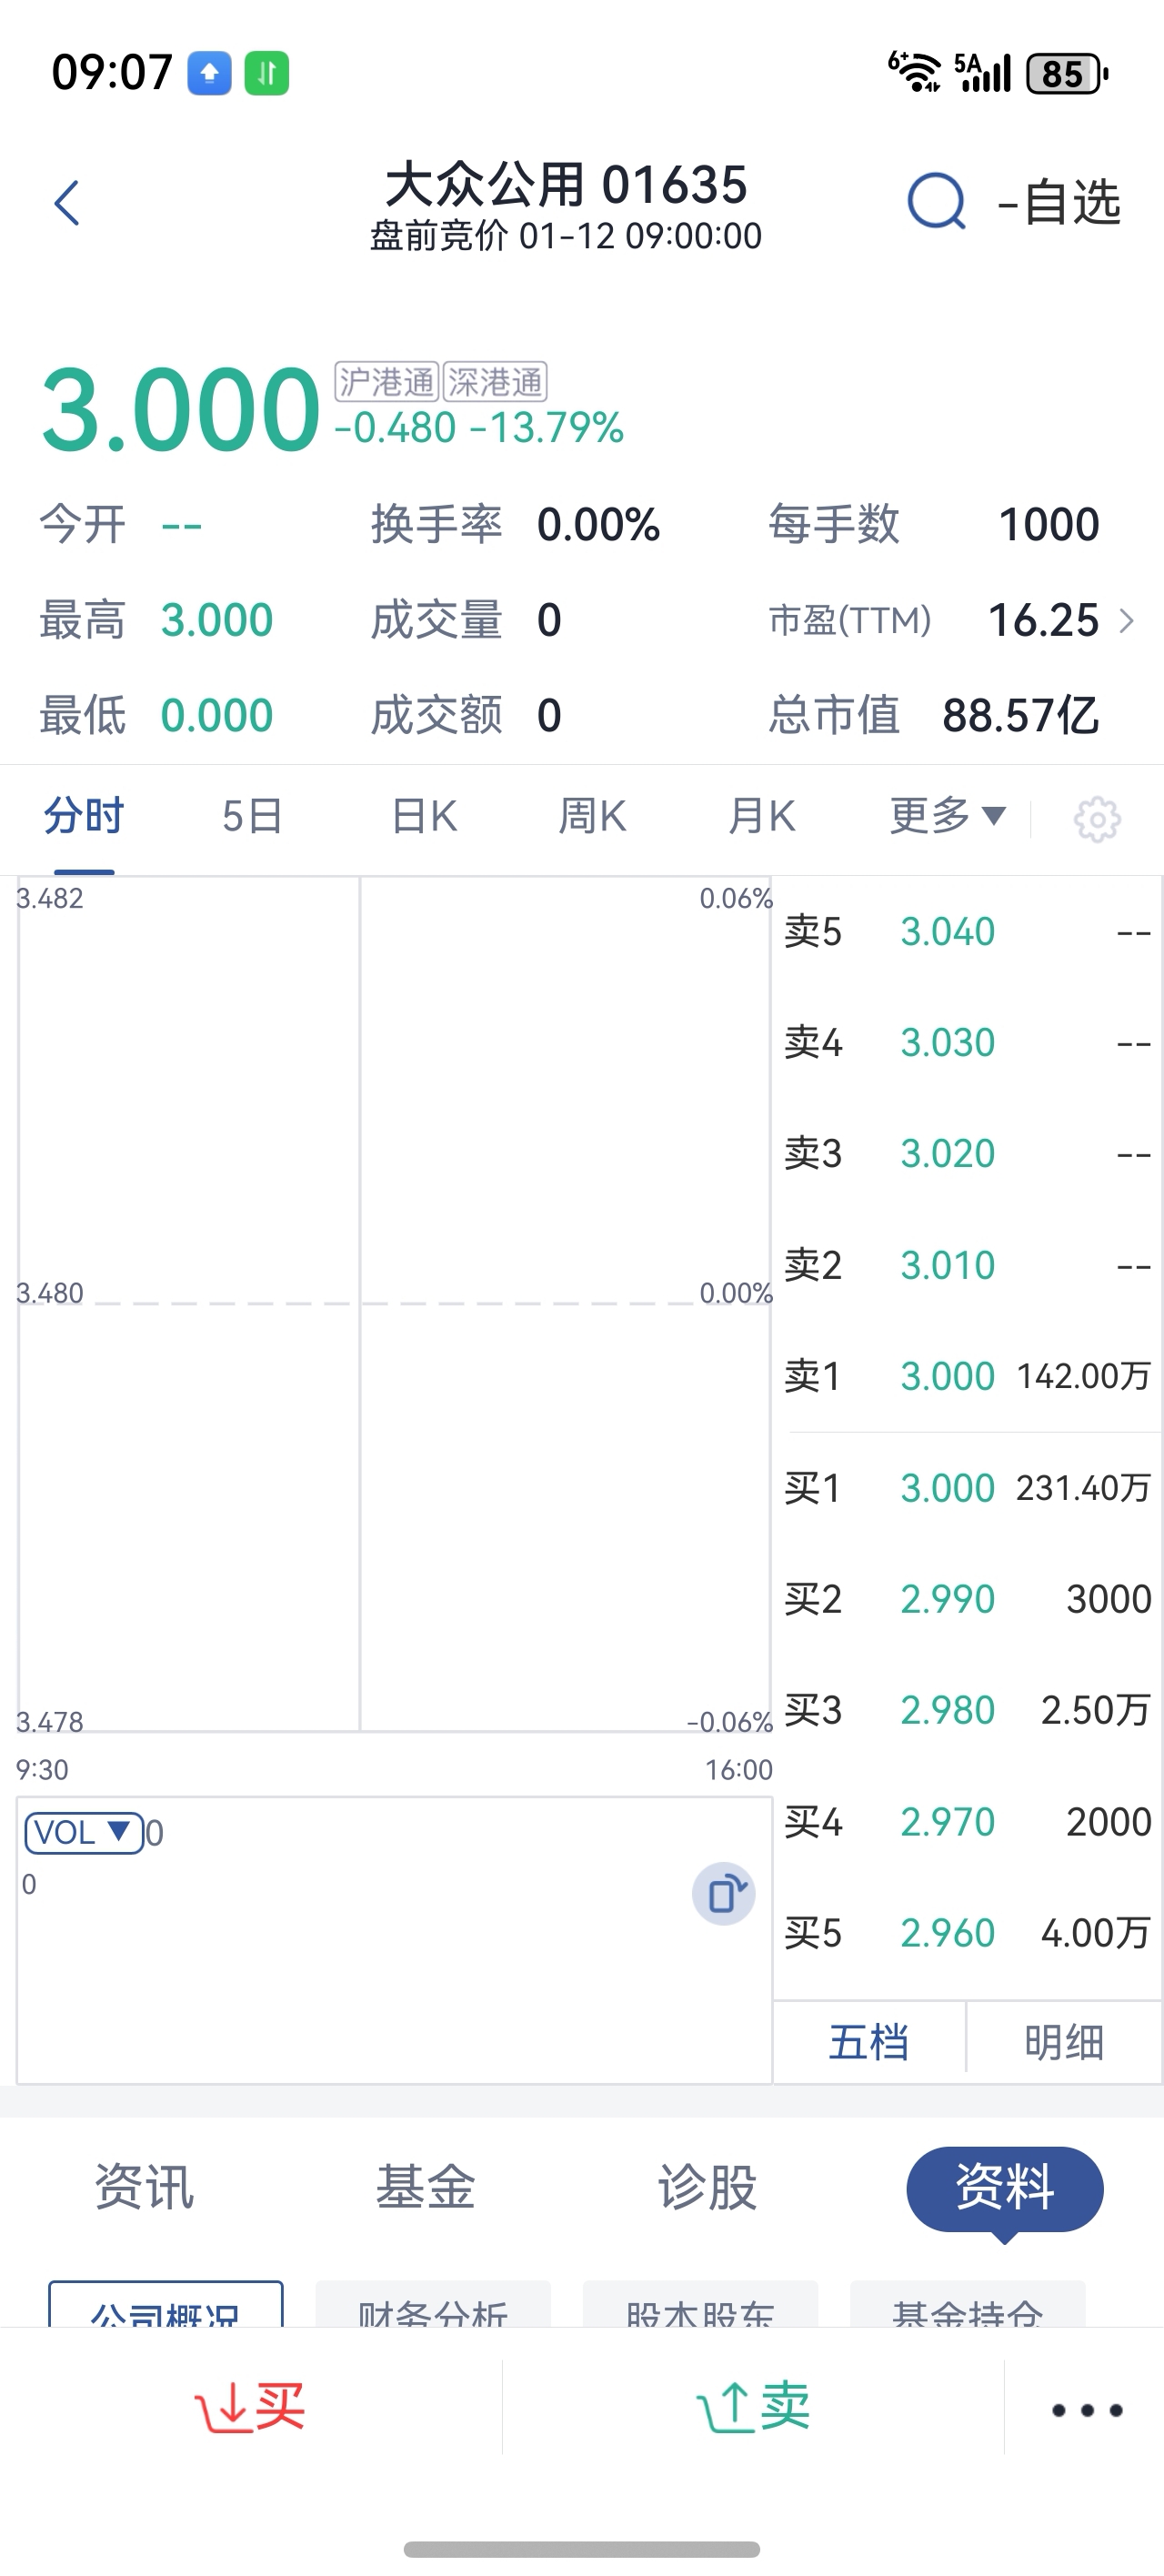Tap the 卖1 price 3.000 row
Image resolution: width=1164 pixels, height=2576 pixels.
pos(966,1376)
